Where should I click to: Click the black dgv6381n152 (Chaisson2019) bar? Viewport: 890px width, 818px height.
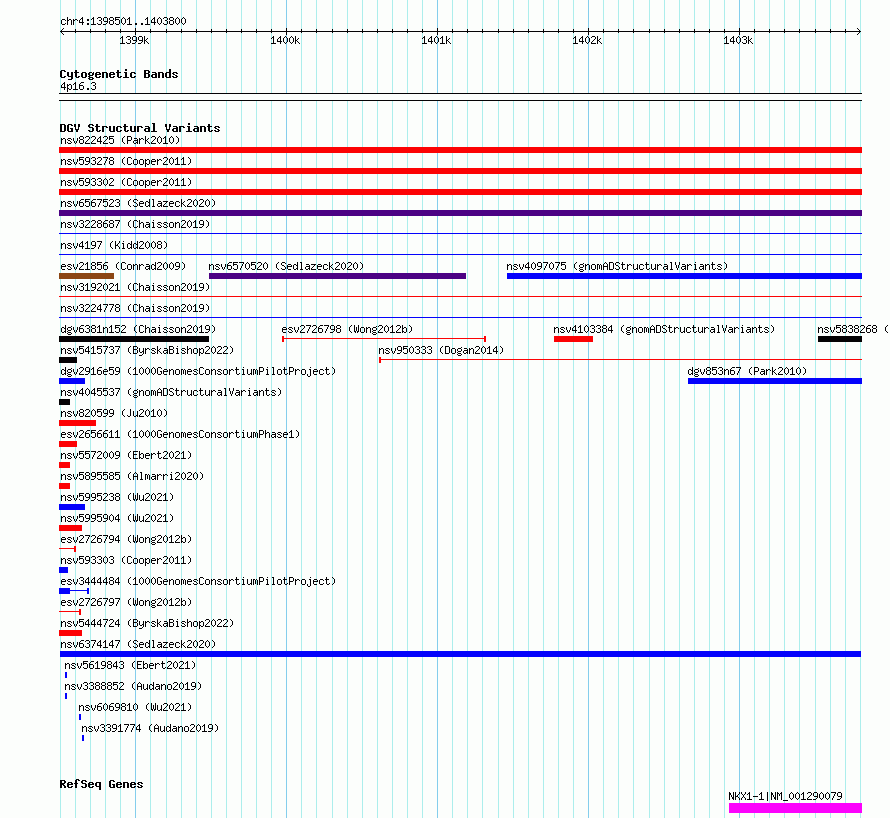pyautogui.click(x=134, y=339)
